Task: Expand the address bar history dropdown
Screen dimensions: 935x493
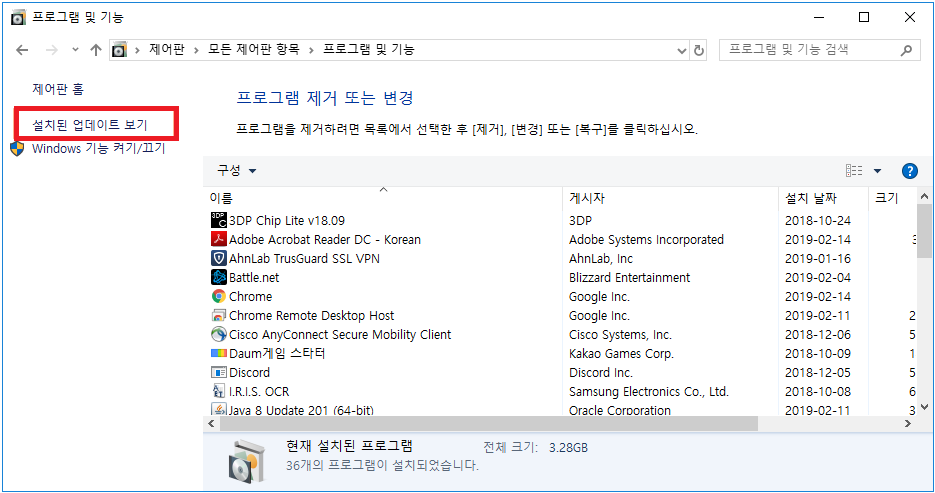Action: point(682,51)
